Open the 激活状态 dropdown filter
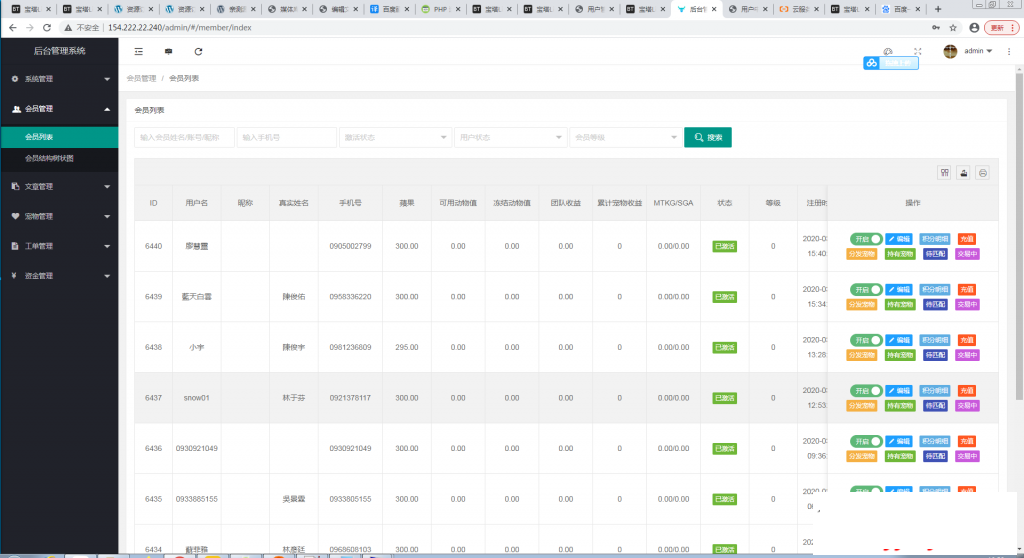The width and height of the screenshot is (1024, 558). click(x=395, y=138)
